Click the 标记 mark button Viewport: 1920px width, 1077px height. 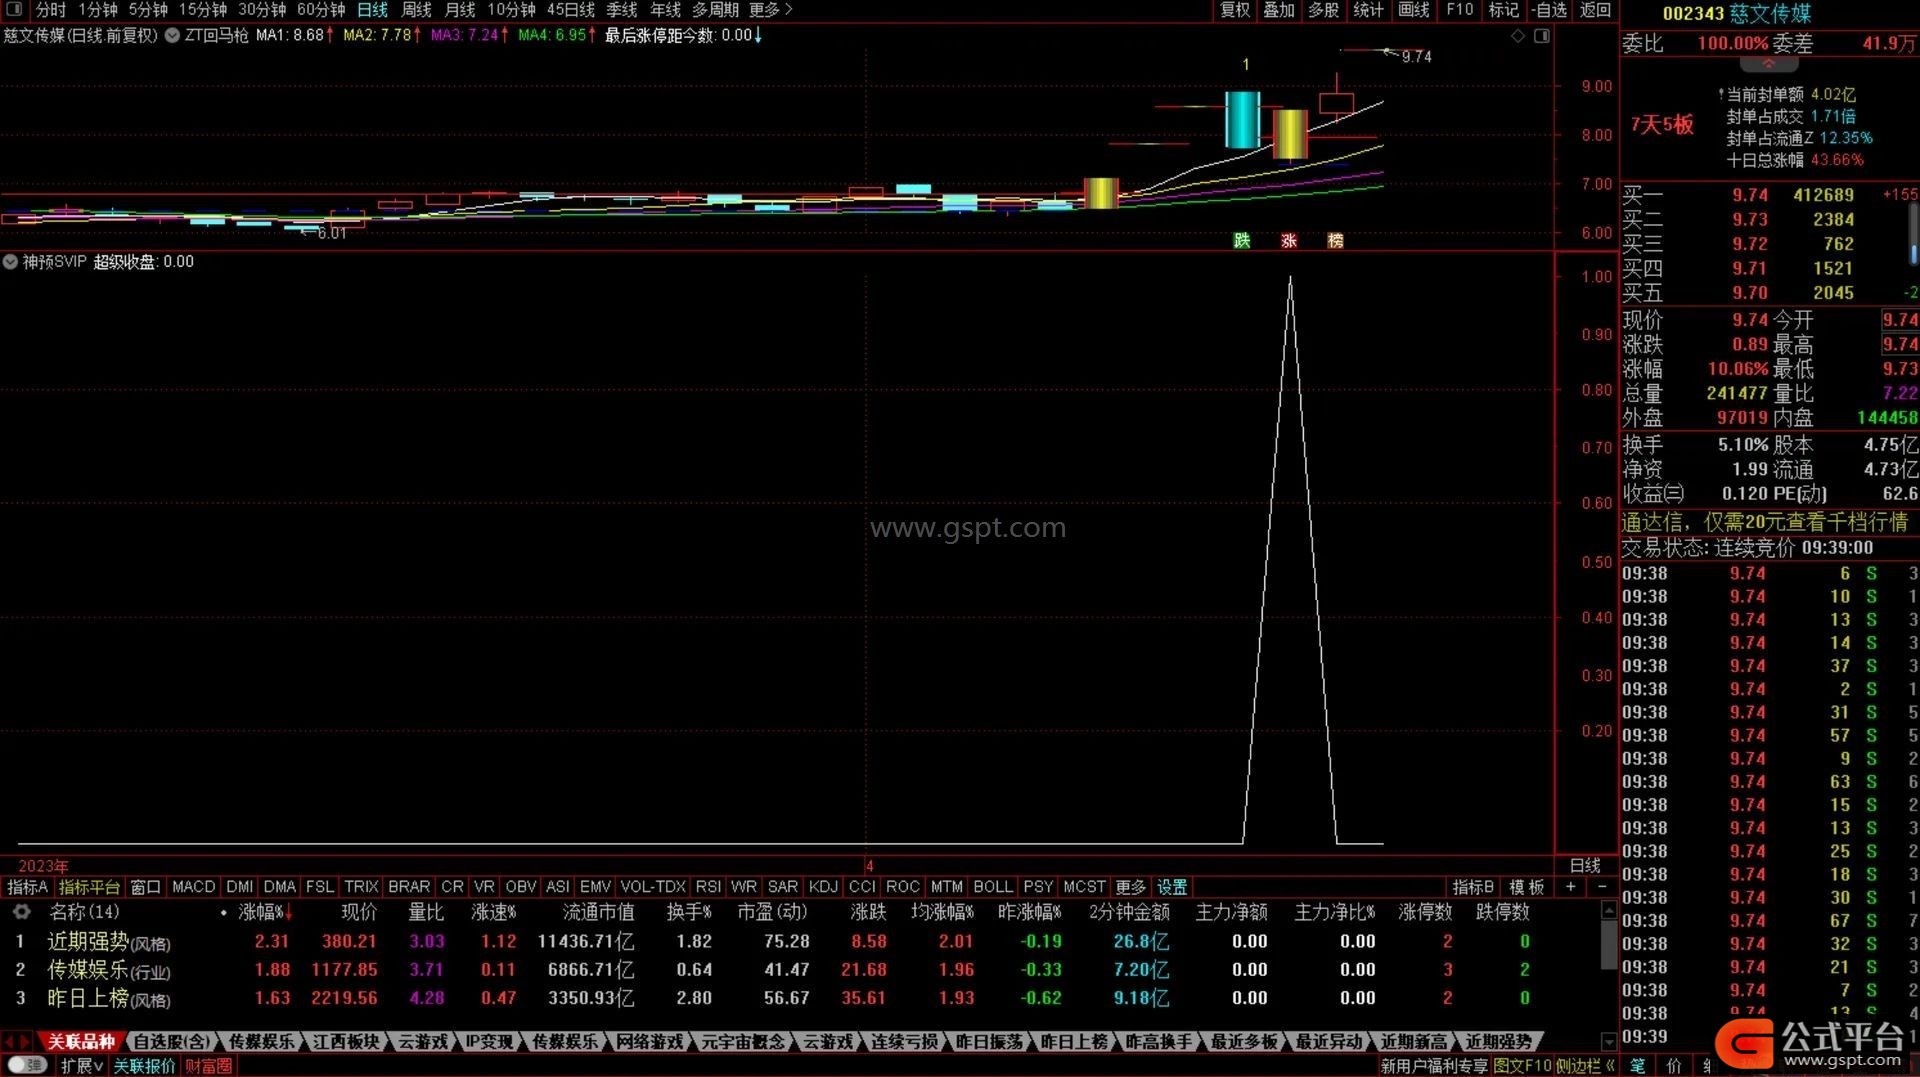point(1503,10)
